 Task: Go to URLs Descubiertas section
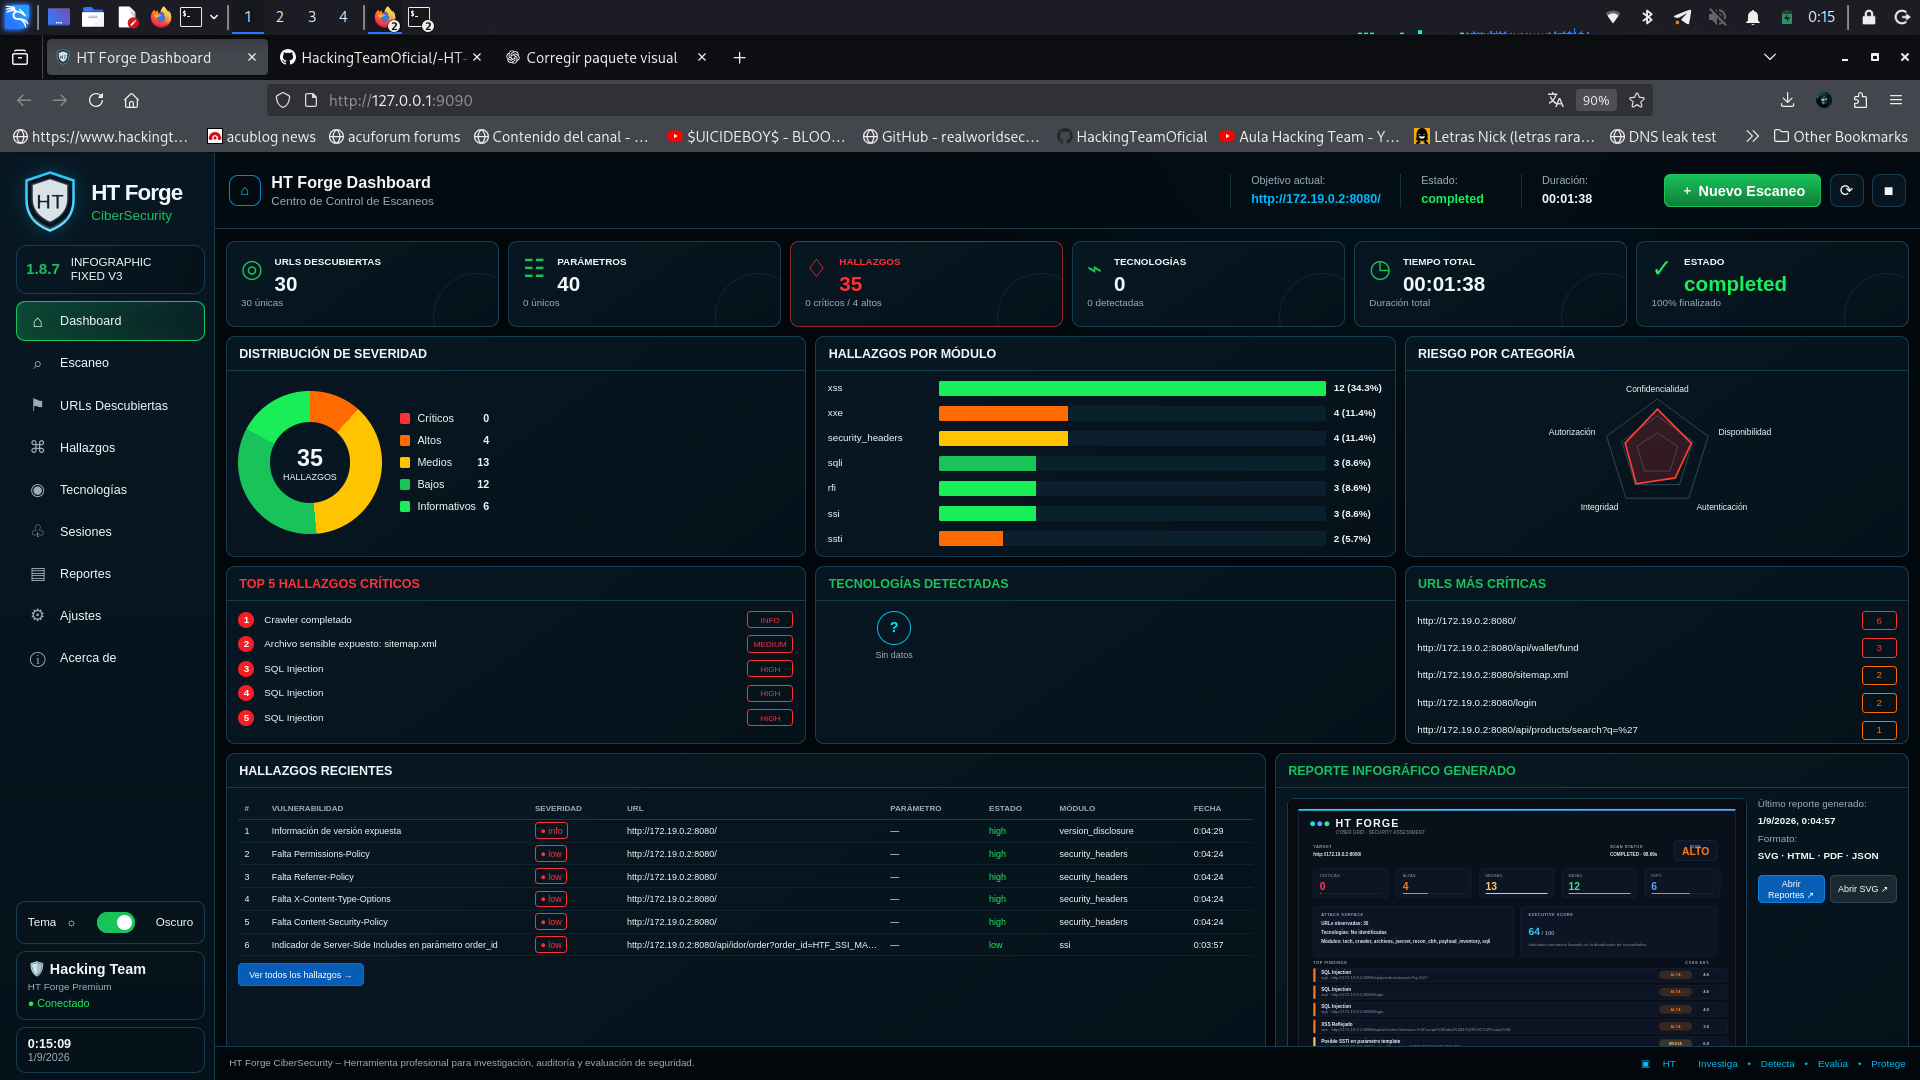point(110,405)
